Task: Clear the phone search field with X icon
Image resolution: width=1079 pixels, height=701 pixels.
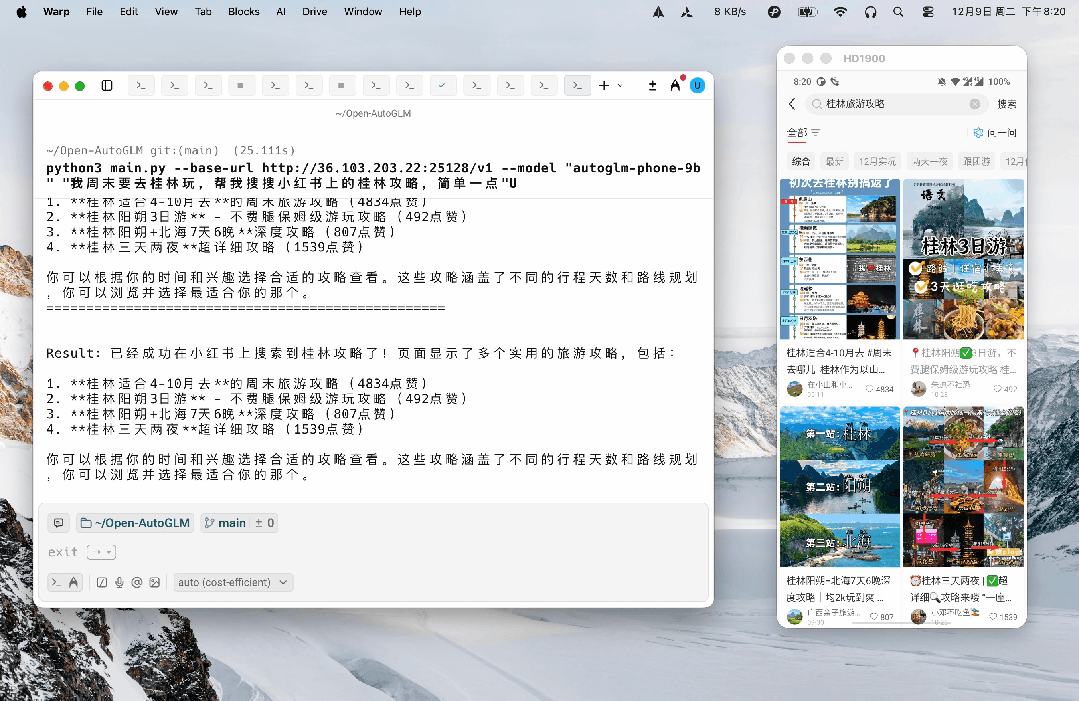Action: [975, 104]
